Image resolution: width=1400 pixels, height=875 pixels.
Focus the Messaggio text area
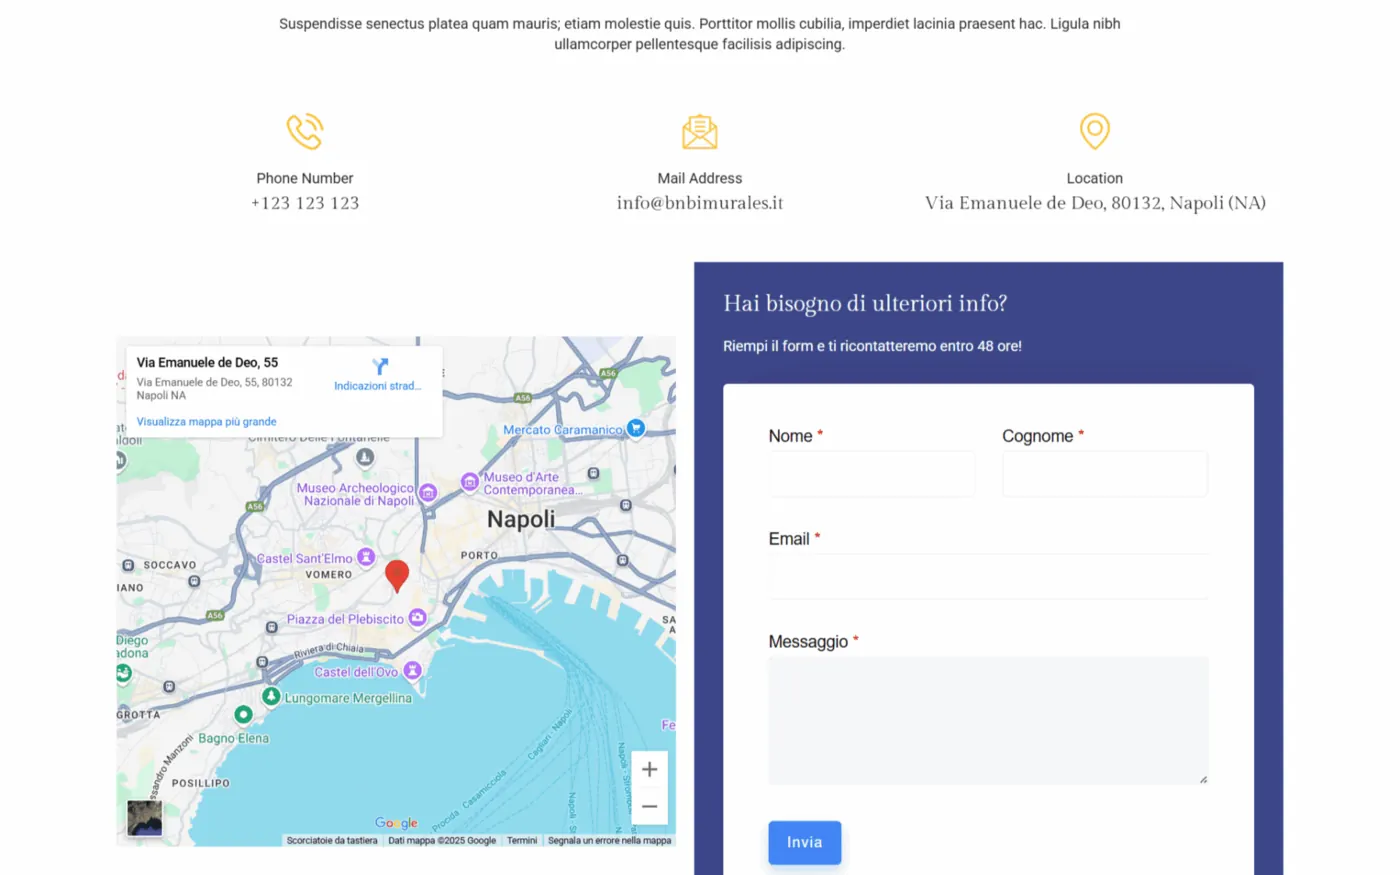click(989, 721)
